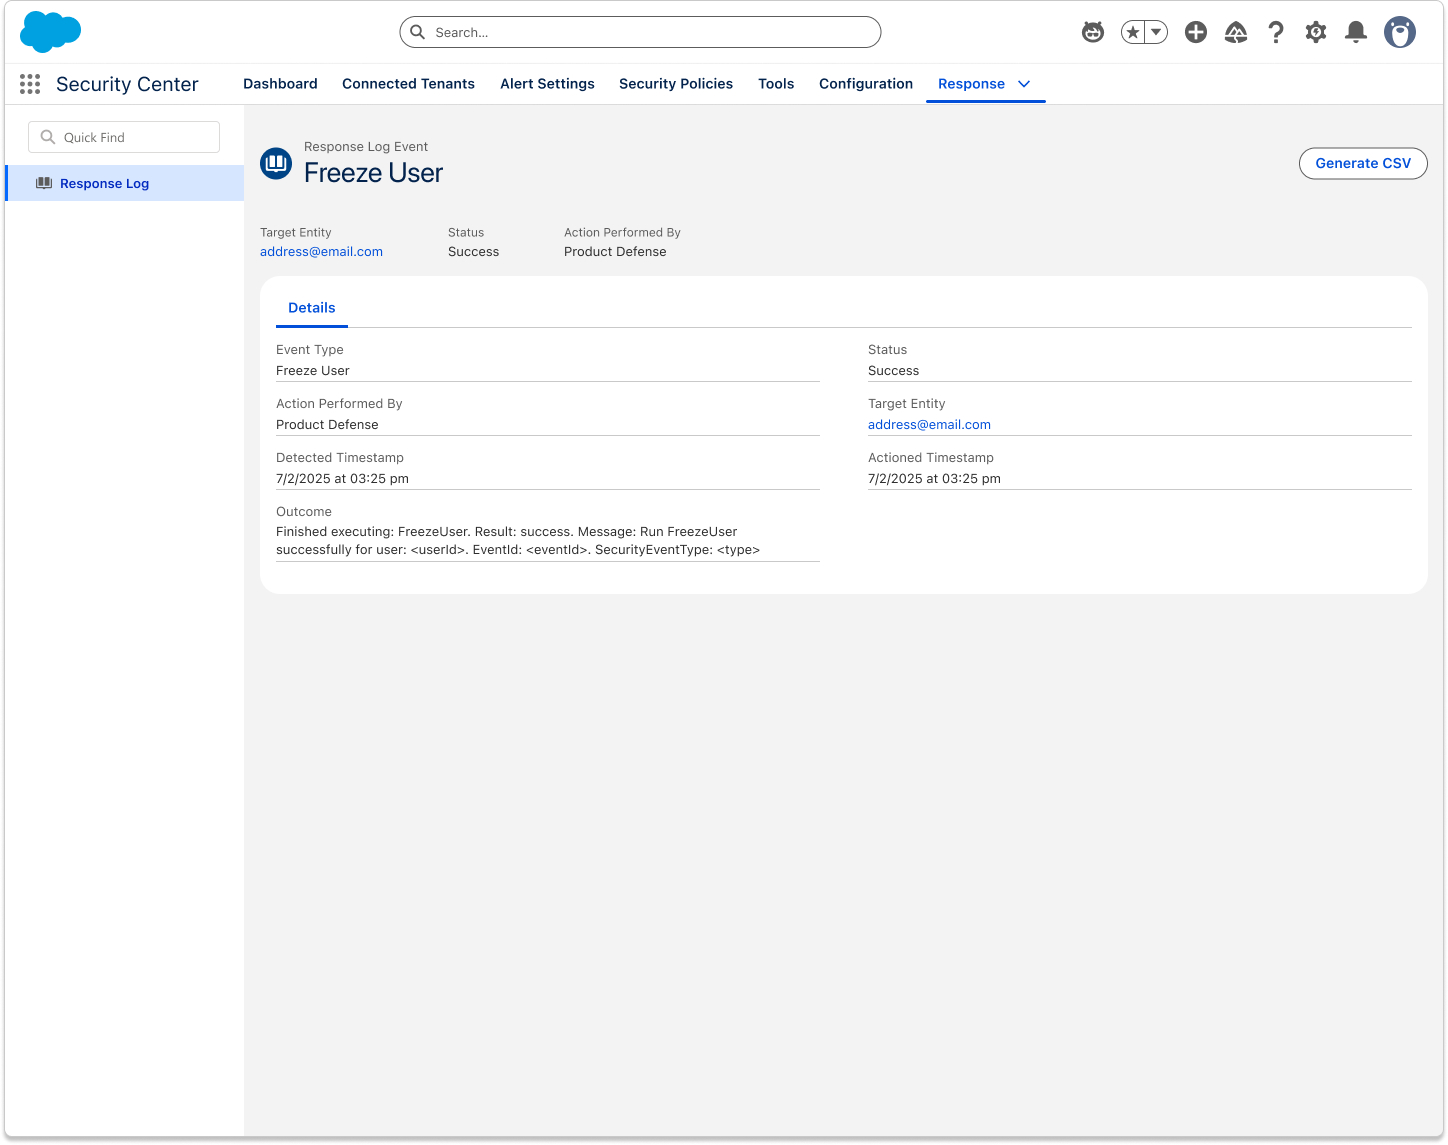Click the Response Log Event record icon

276,163
